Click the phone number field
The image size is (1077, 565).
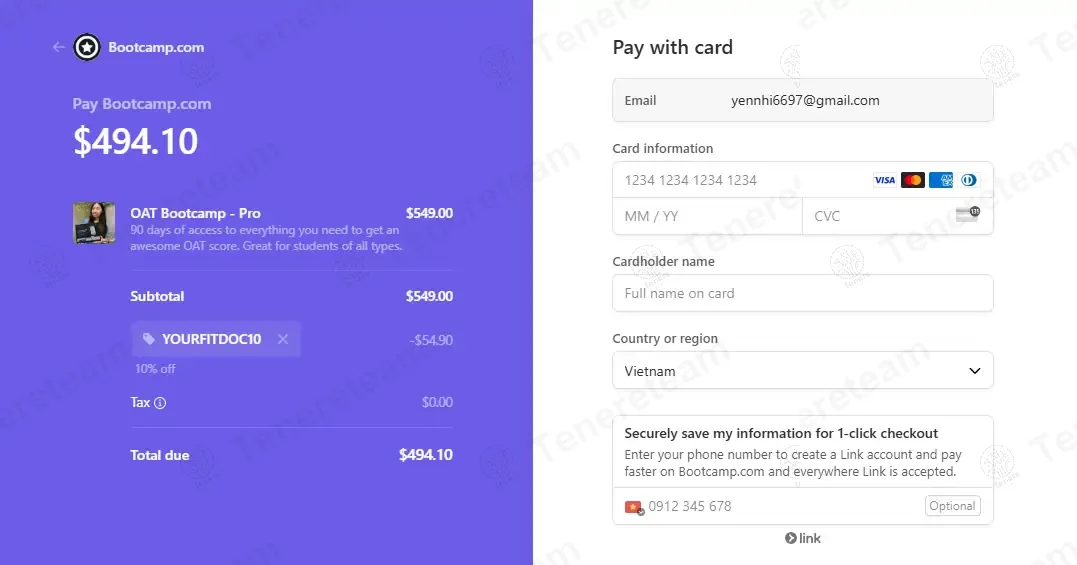tap(780, 507)
